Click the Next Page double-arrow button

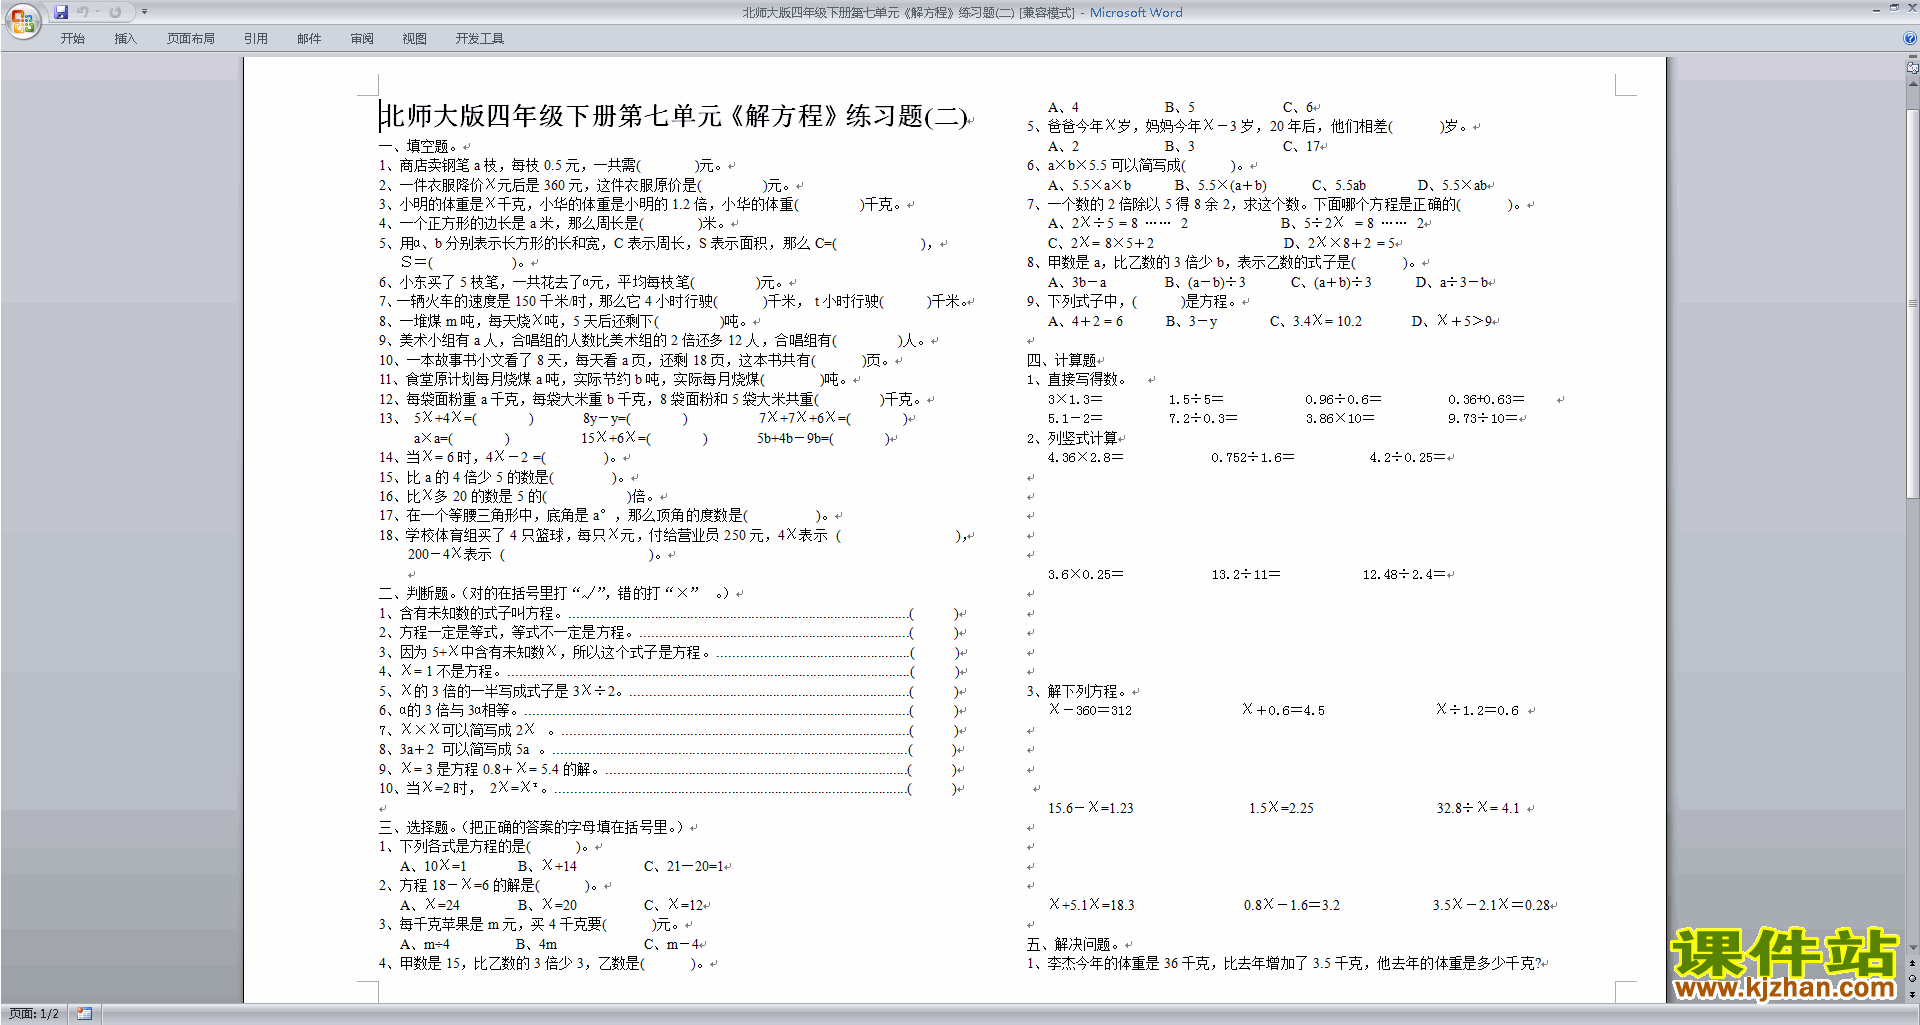[1913, 994]
